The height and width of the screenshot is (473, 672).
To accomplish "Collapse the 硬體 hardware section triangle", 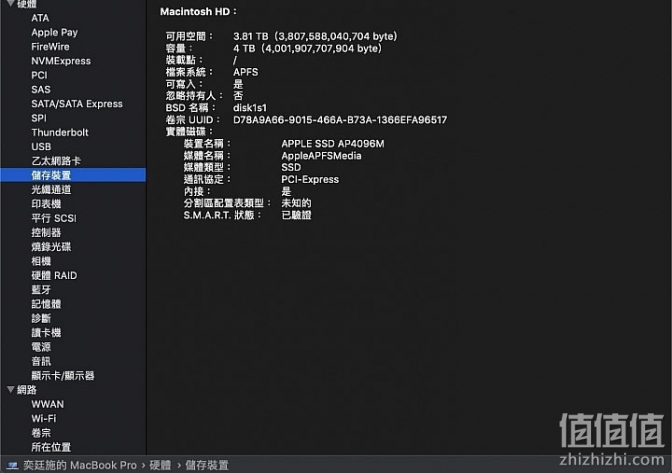I will click(11, 3).
